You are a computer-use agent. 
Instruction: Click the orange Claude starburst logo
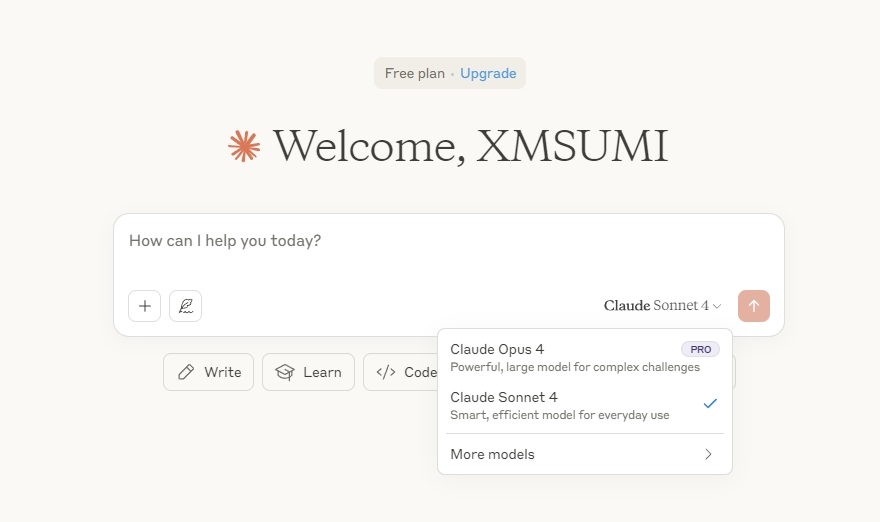[x=244, y=146]
